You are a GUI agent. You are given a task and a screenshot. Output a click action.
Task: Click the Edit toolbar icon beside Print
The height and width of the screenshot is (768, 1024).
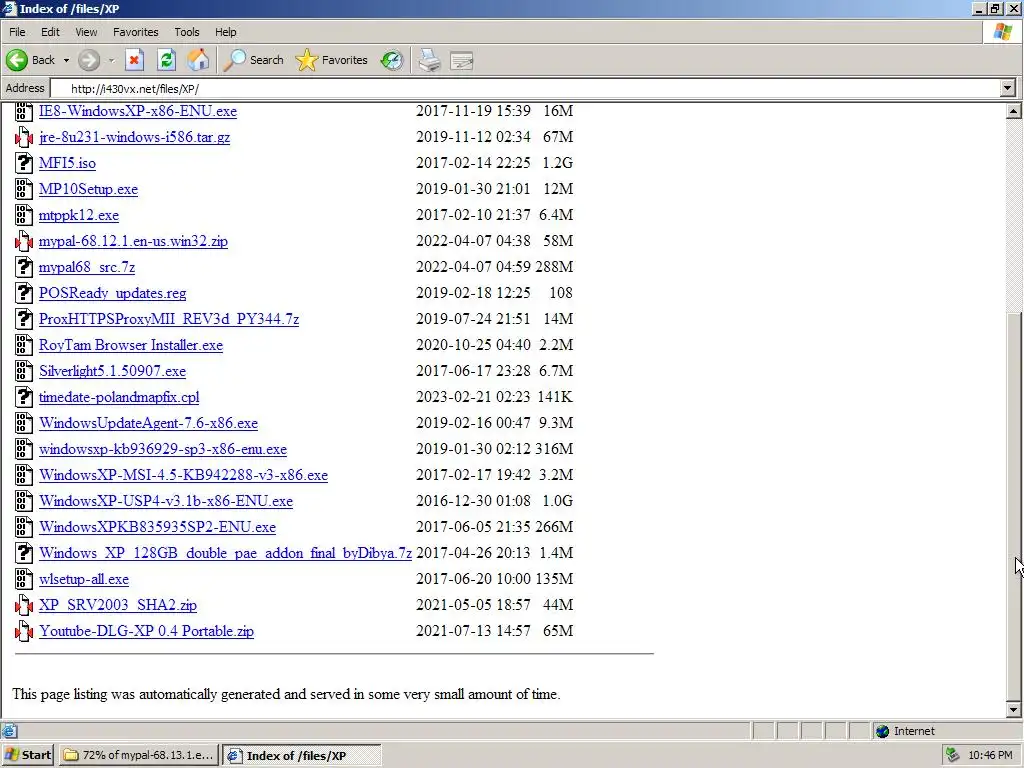[461, 61]
